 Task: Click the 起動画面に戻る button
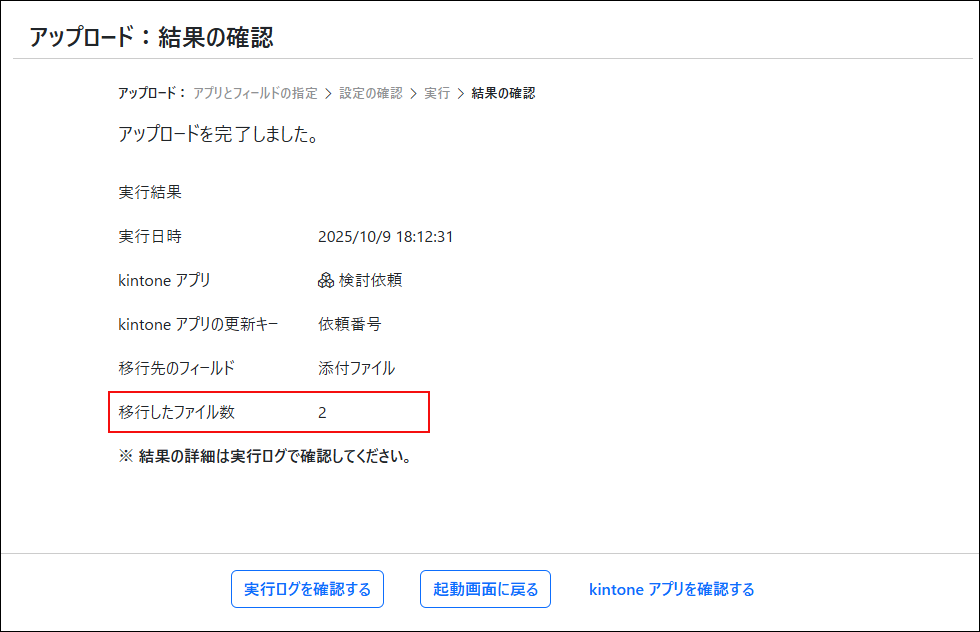tap(485, 589)
